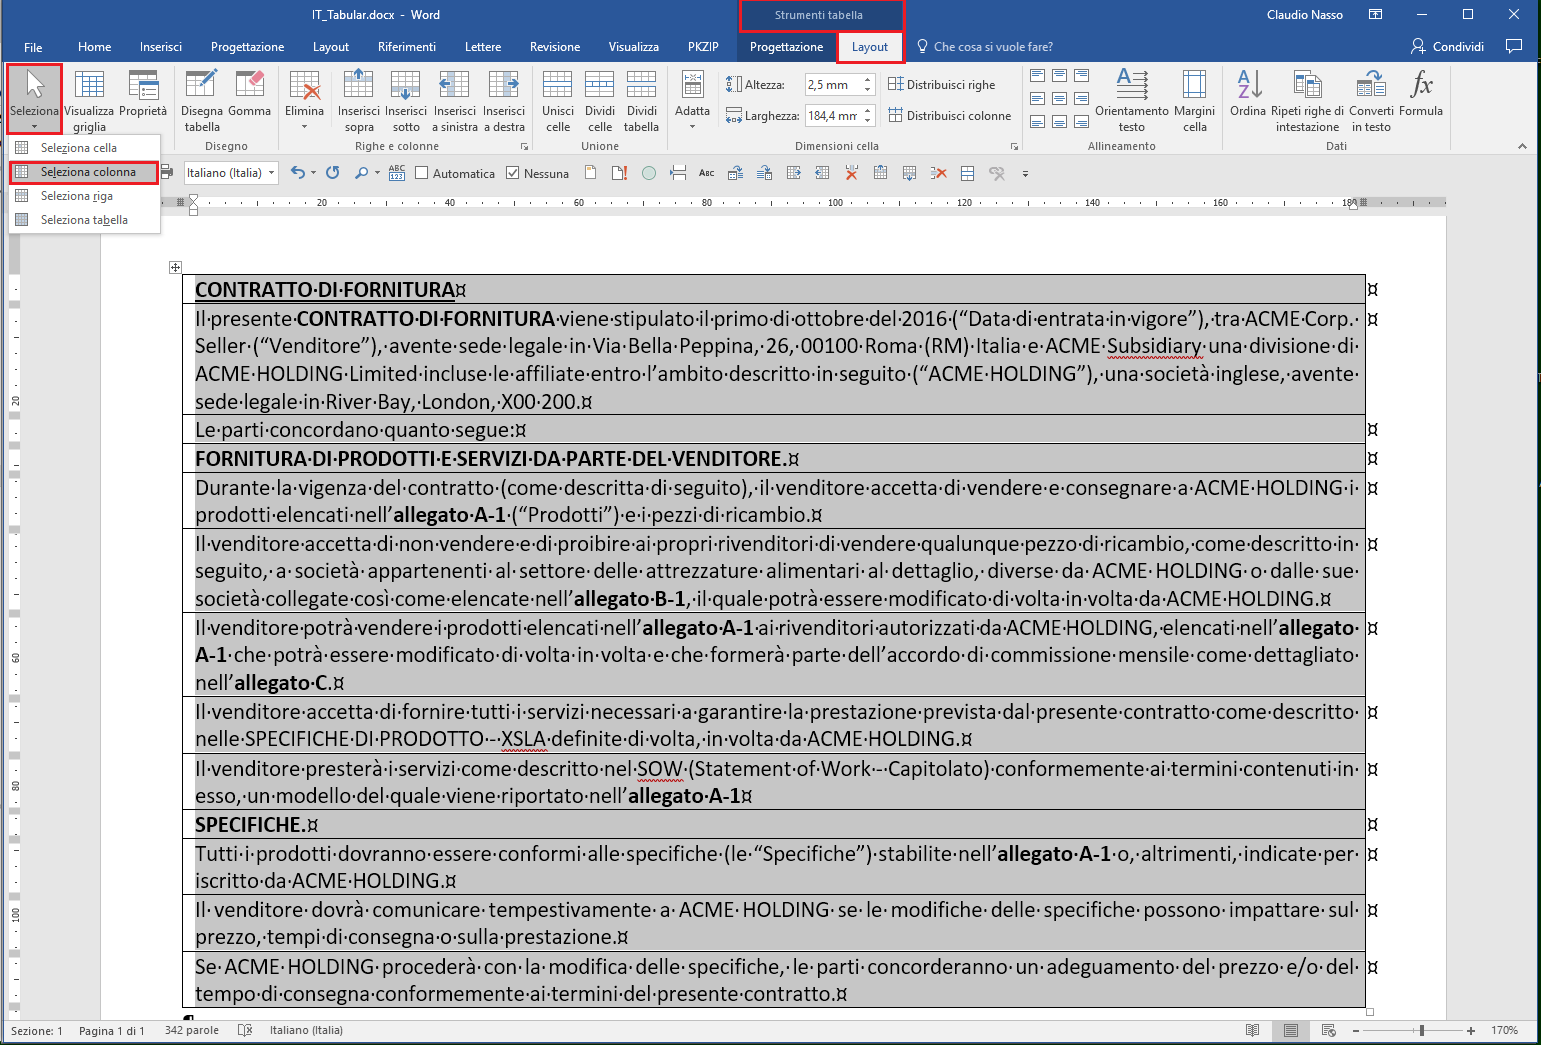
Task: Expand the search dropdown arrow next to the magnifier
Action: [x=377, y=173]
